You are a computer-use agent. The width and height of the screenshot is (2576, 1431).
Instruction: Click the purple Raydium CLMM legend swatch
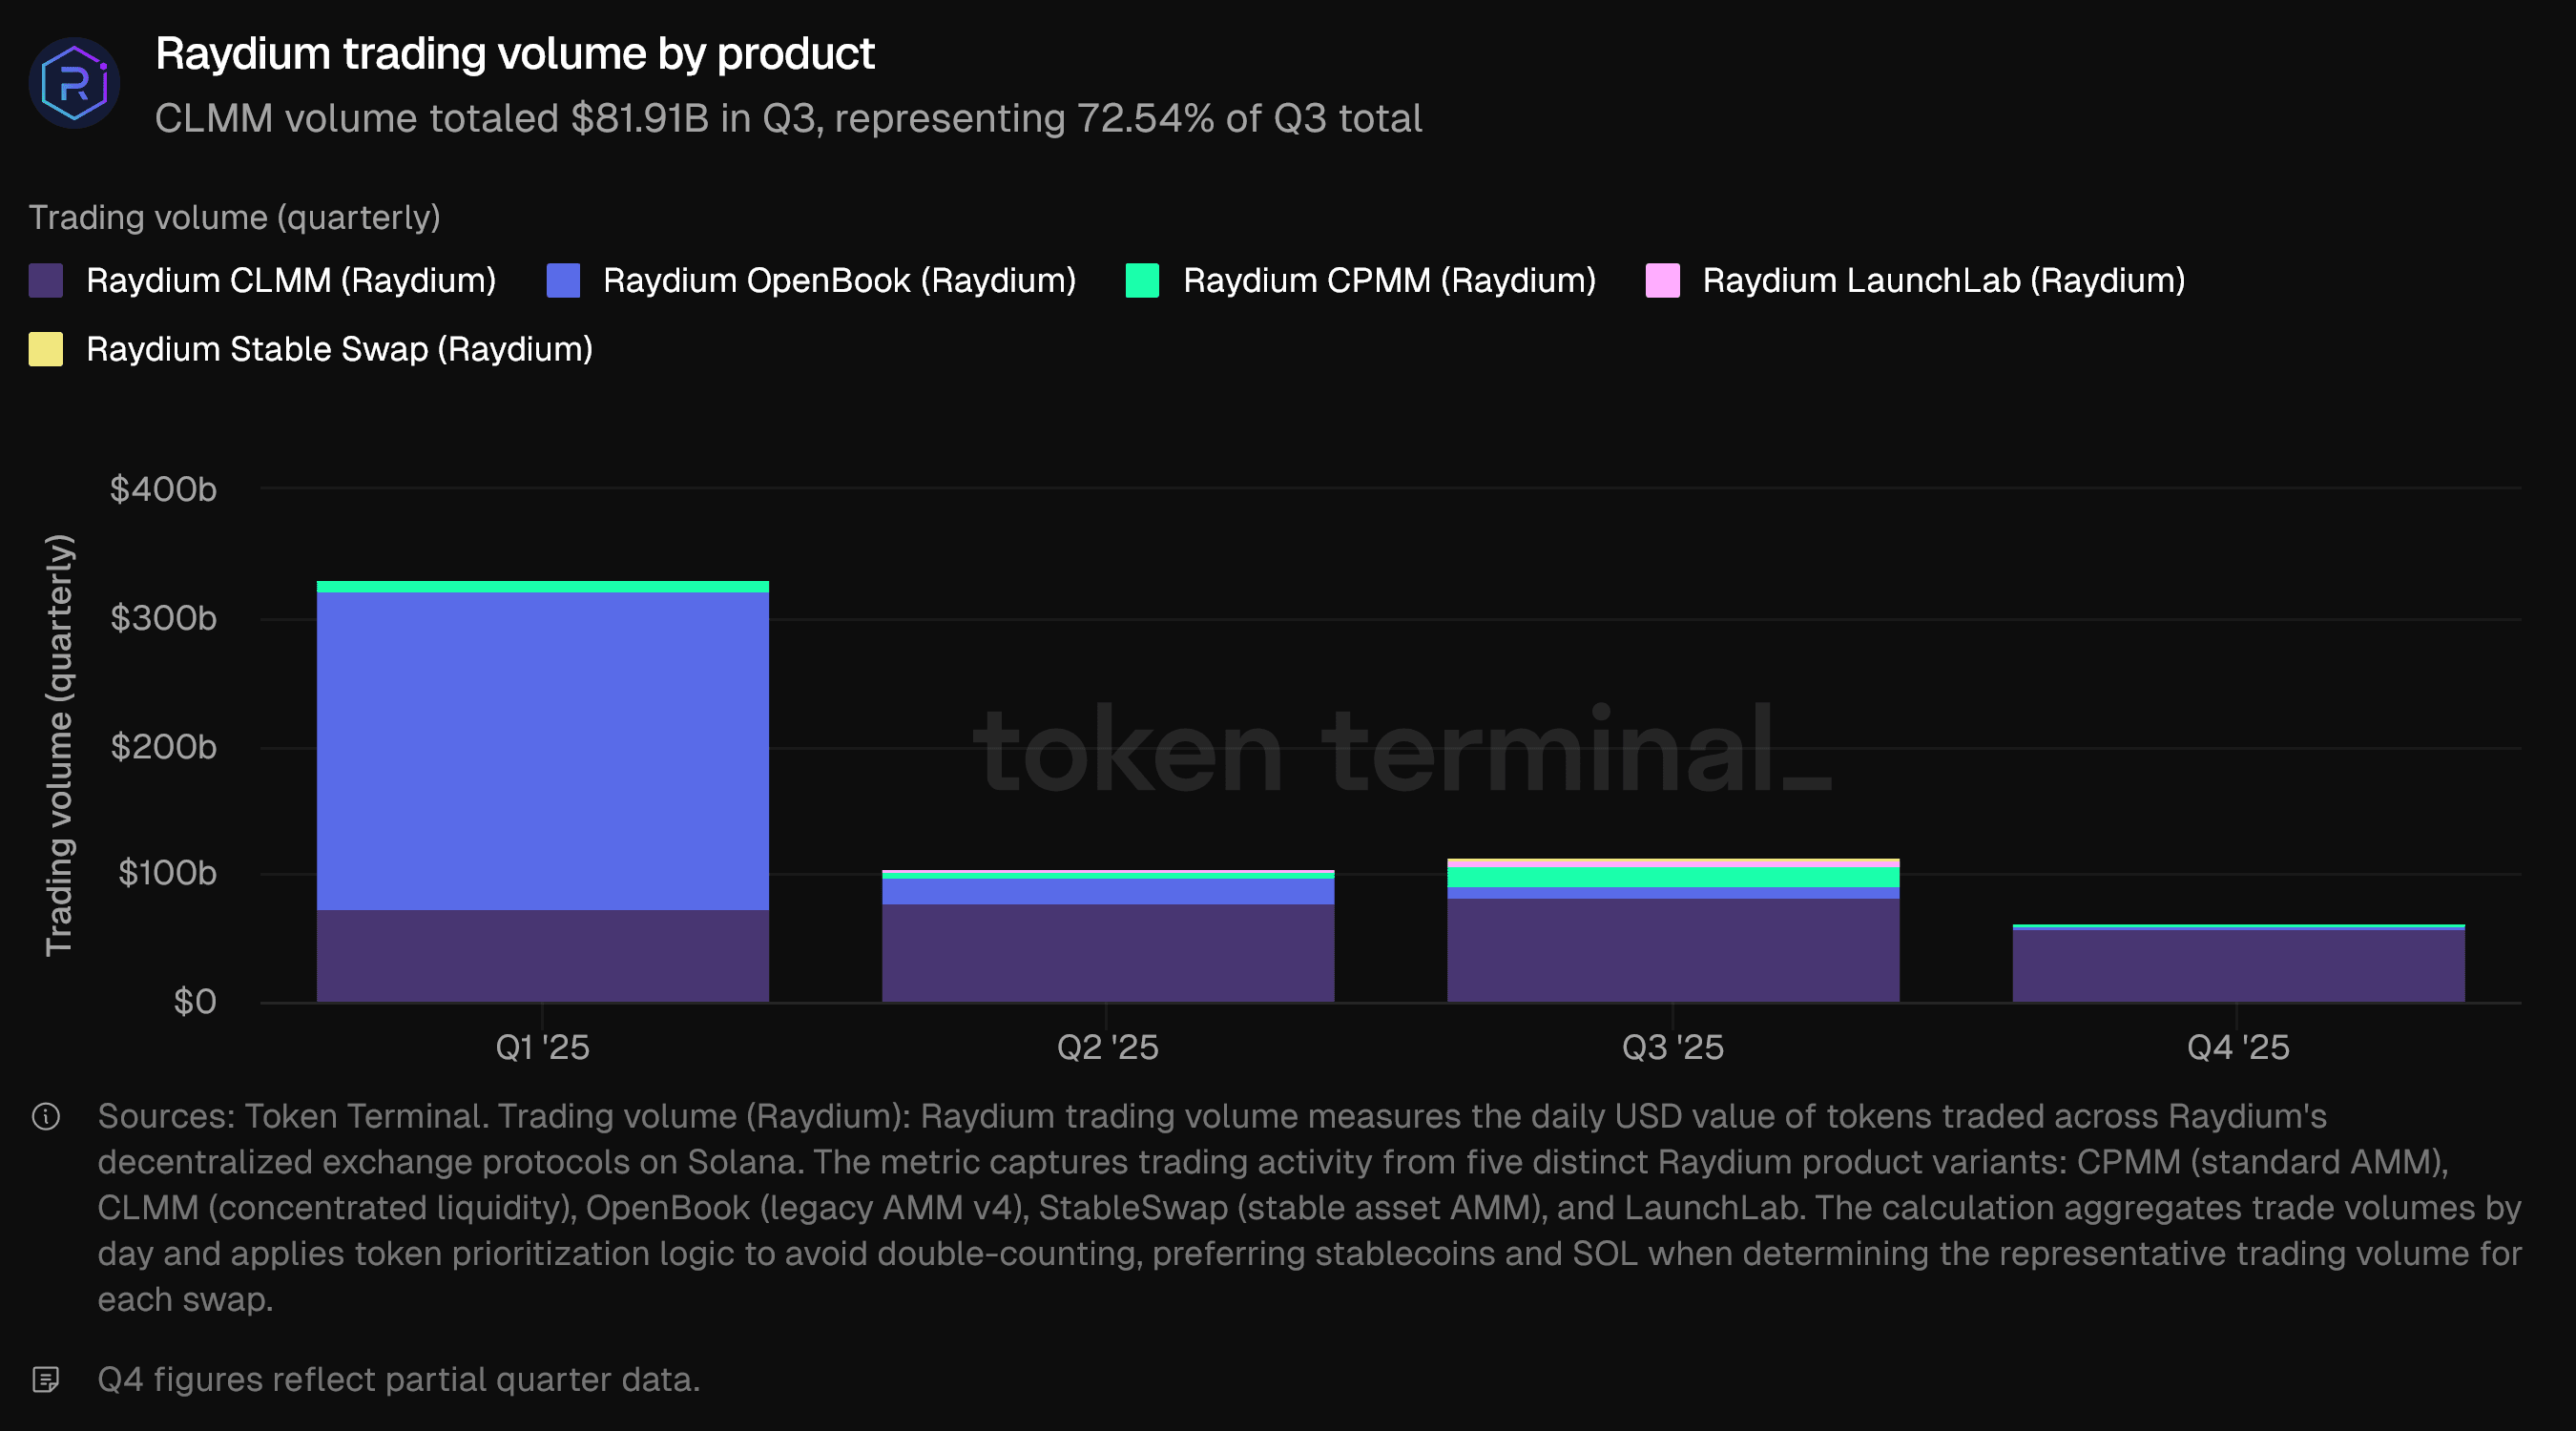tap(46, 281)
